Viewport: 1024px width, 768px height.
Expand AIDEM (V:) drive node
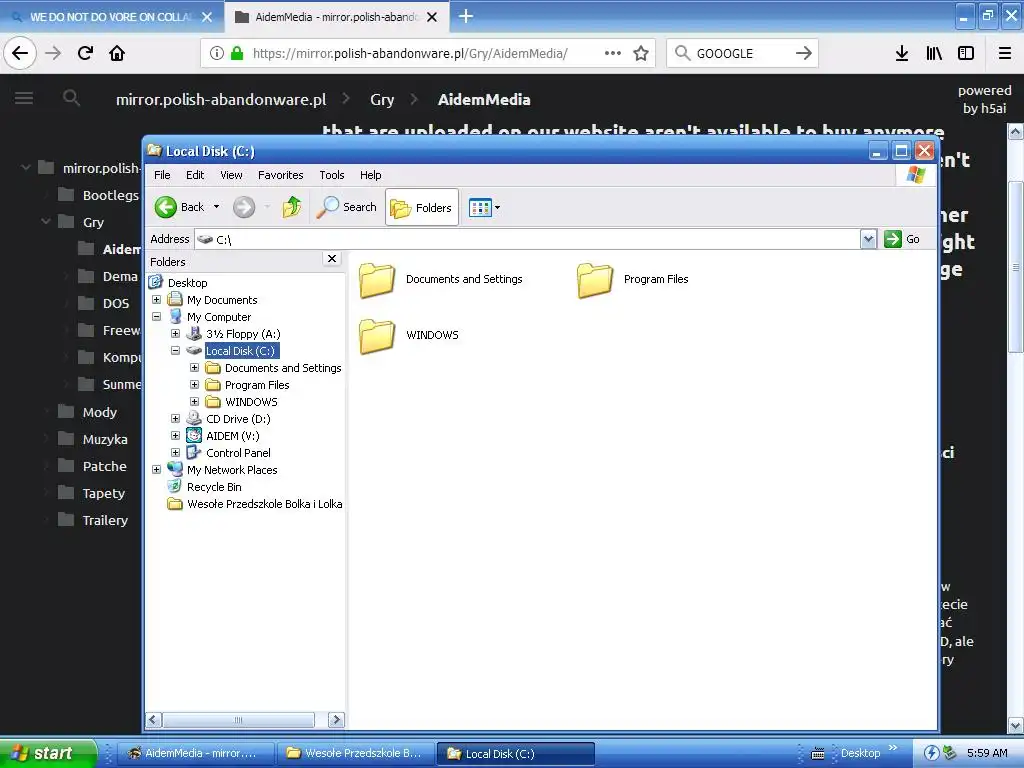(176, 436)
